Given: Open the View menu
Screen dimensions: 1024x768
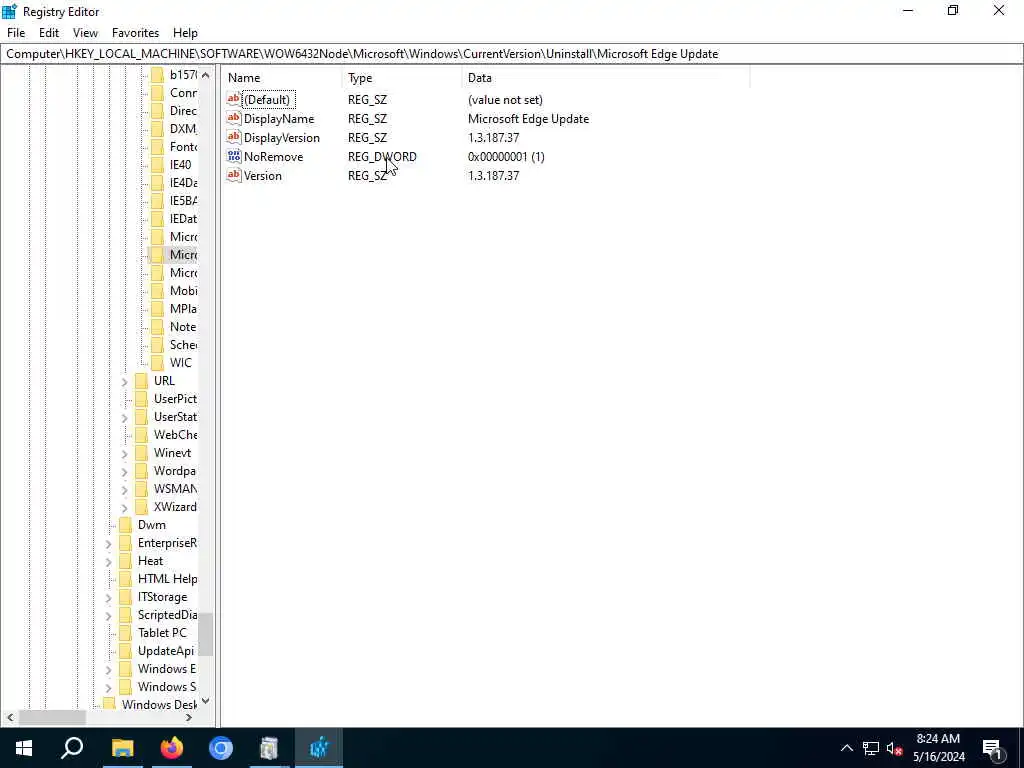Looking at the screenshot, I should pos(85,33).
